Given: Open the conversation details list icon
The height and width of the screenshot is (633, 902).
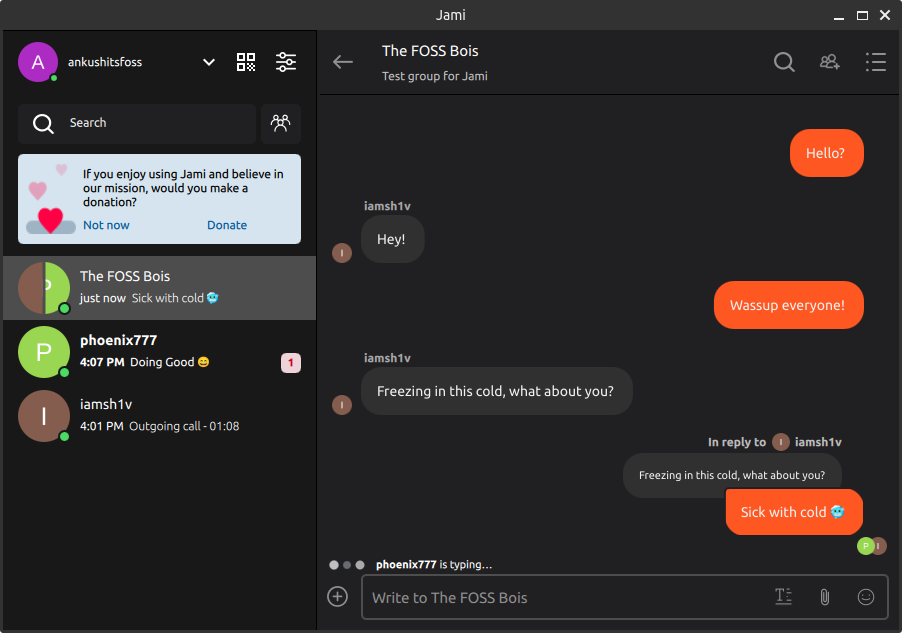Looking at the screenshot, I should pos(876,62).
